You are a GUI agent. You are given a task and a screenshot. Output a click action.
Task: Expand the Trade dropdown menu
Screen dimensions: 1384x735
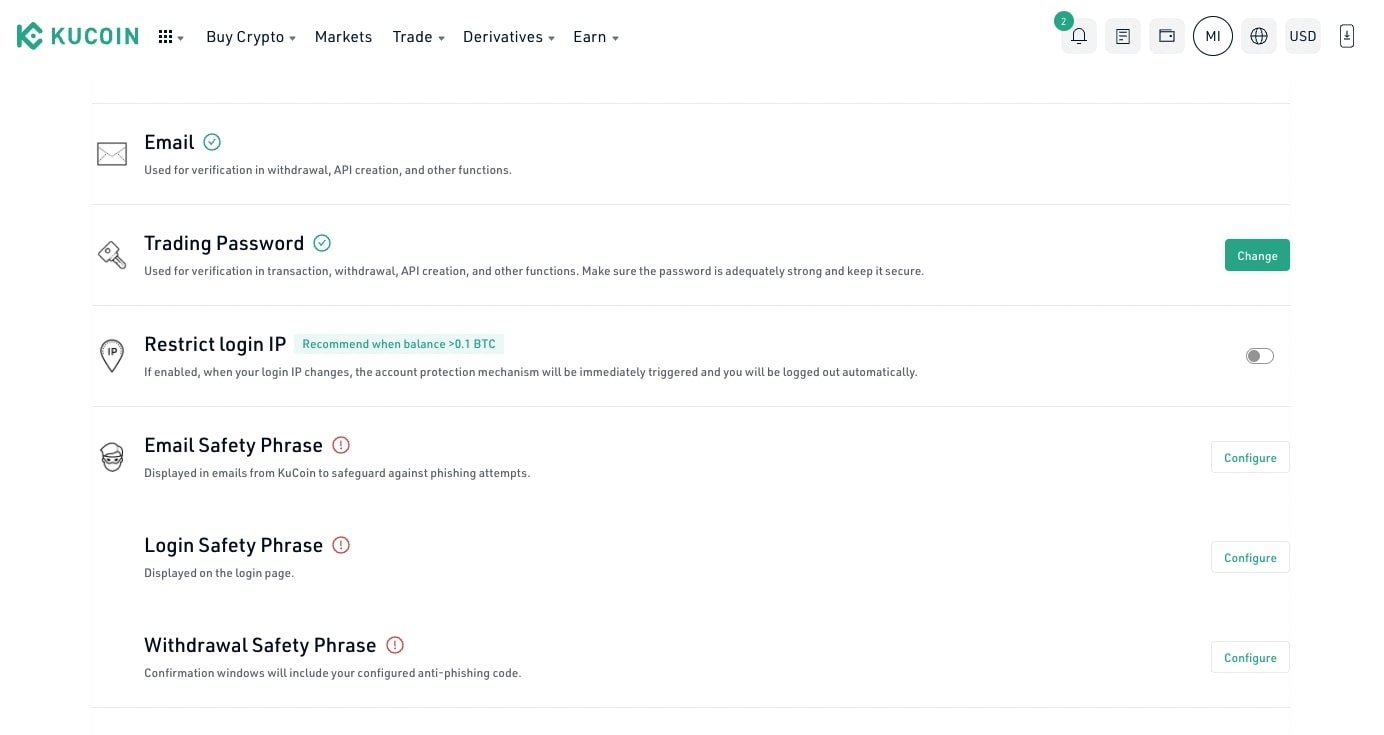[418, 37]
